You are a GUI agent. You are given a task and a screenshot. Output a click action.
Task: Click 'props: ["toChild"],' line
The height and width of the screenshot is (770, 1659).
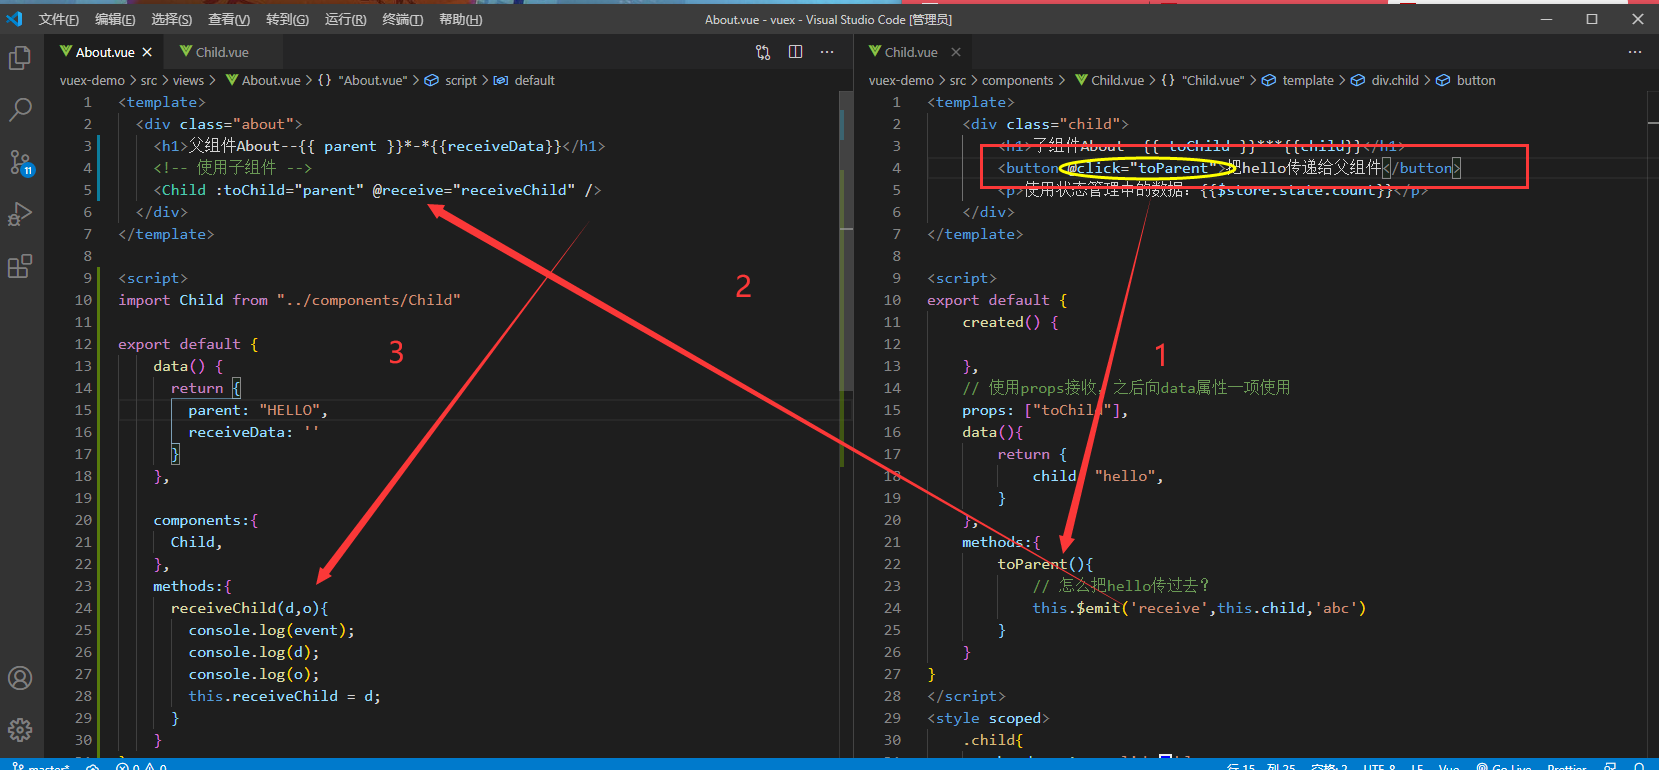pyautogui.click(x=1045, y=410)
